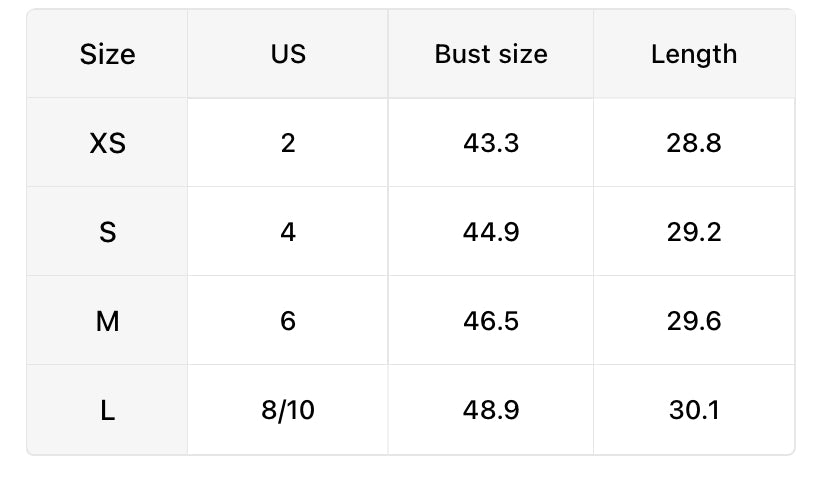Select US size 4 cell
The height and width of the screenshot is (482, 828).
[x=288, y=232]
